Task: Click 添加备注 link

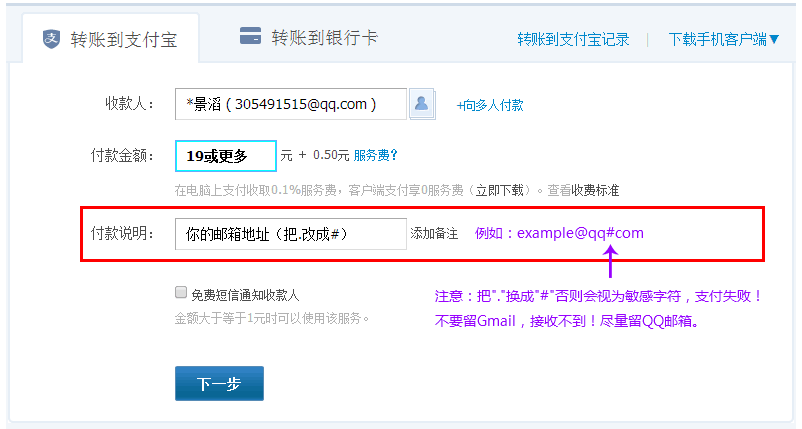Action: [x=434, y=234]
